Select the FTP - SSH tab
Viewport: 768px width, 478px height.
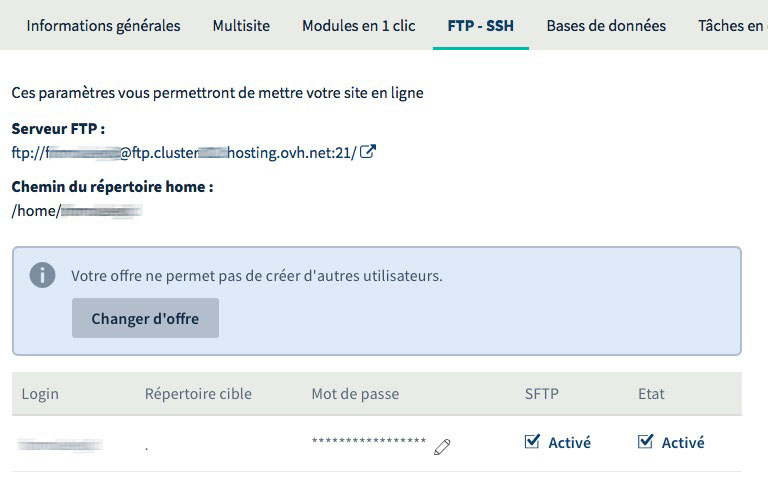474,25
